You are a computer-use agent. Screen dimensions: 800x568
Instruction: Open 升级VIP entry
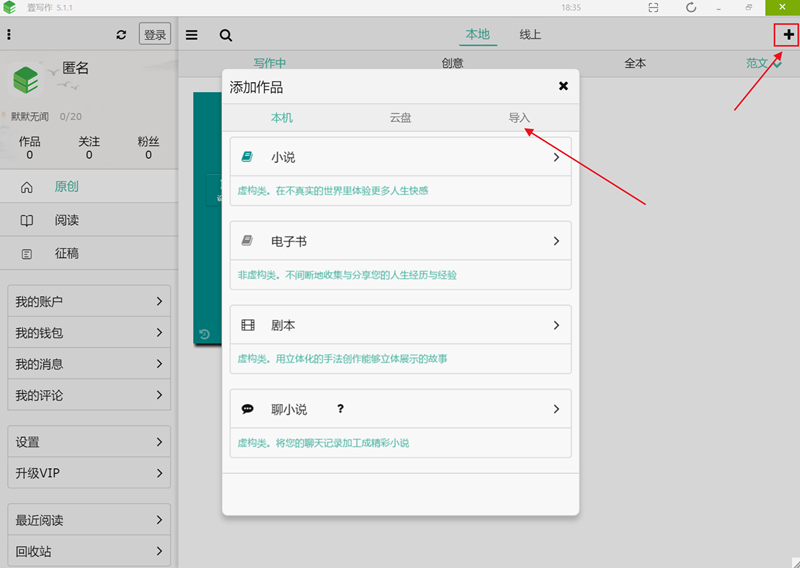(89, 473)
